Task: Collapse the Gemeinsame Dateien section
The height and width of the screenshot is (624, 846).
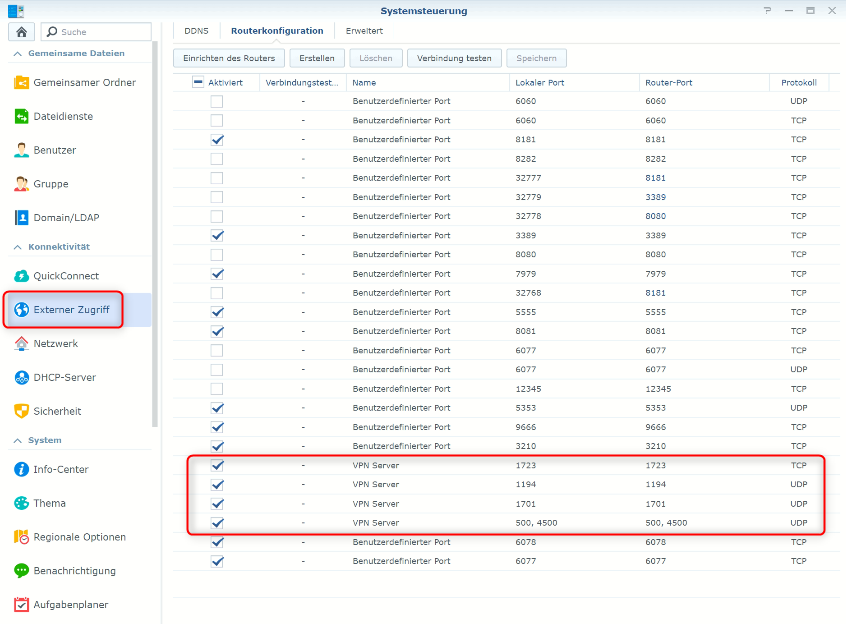Action: [x=17, y=54]
